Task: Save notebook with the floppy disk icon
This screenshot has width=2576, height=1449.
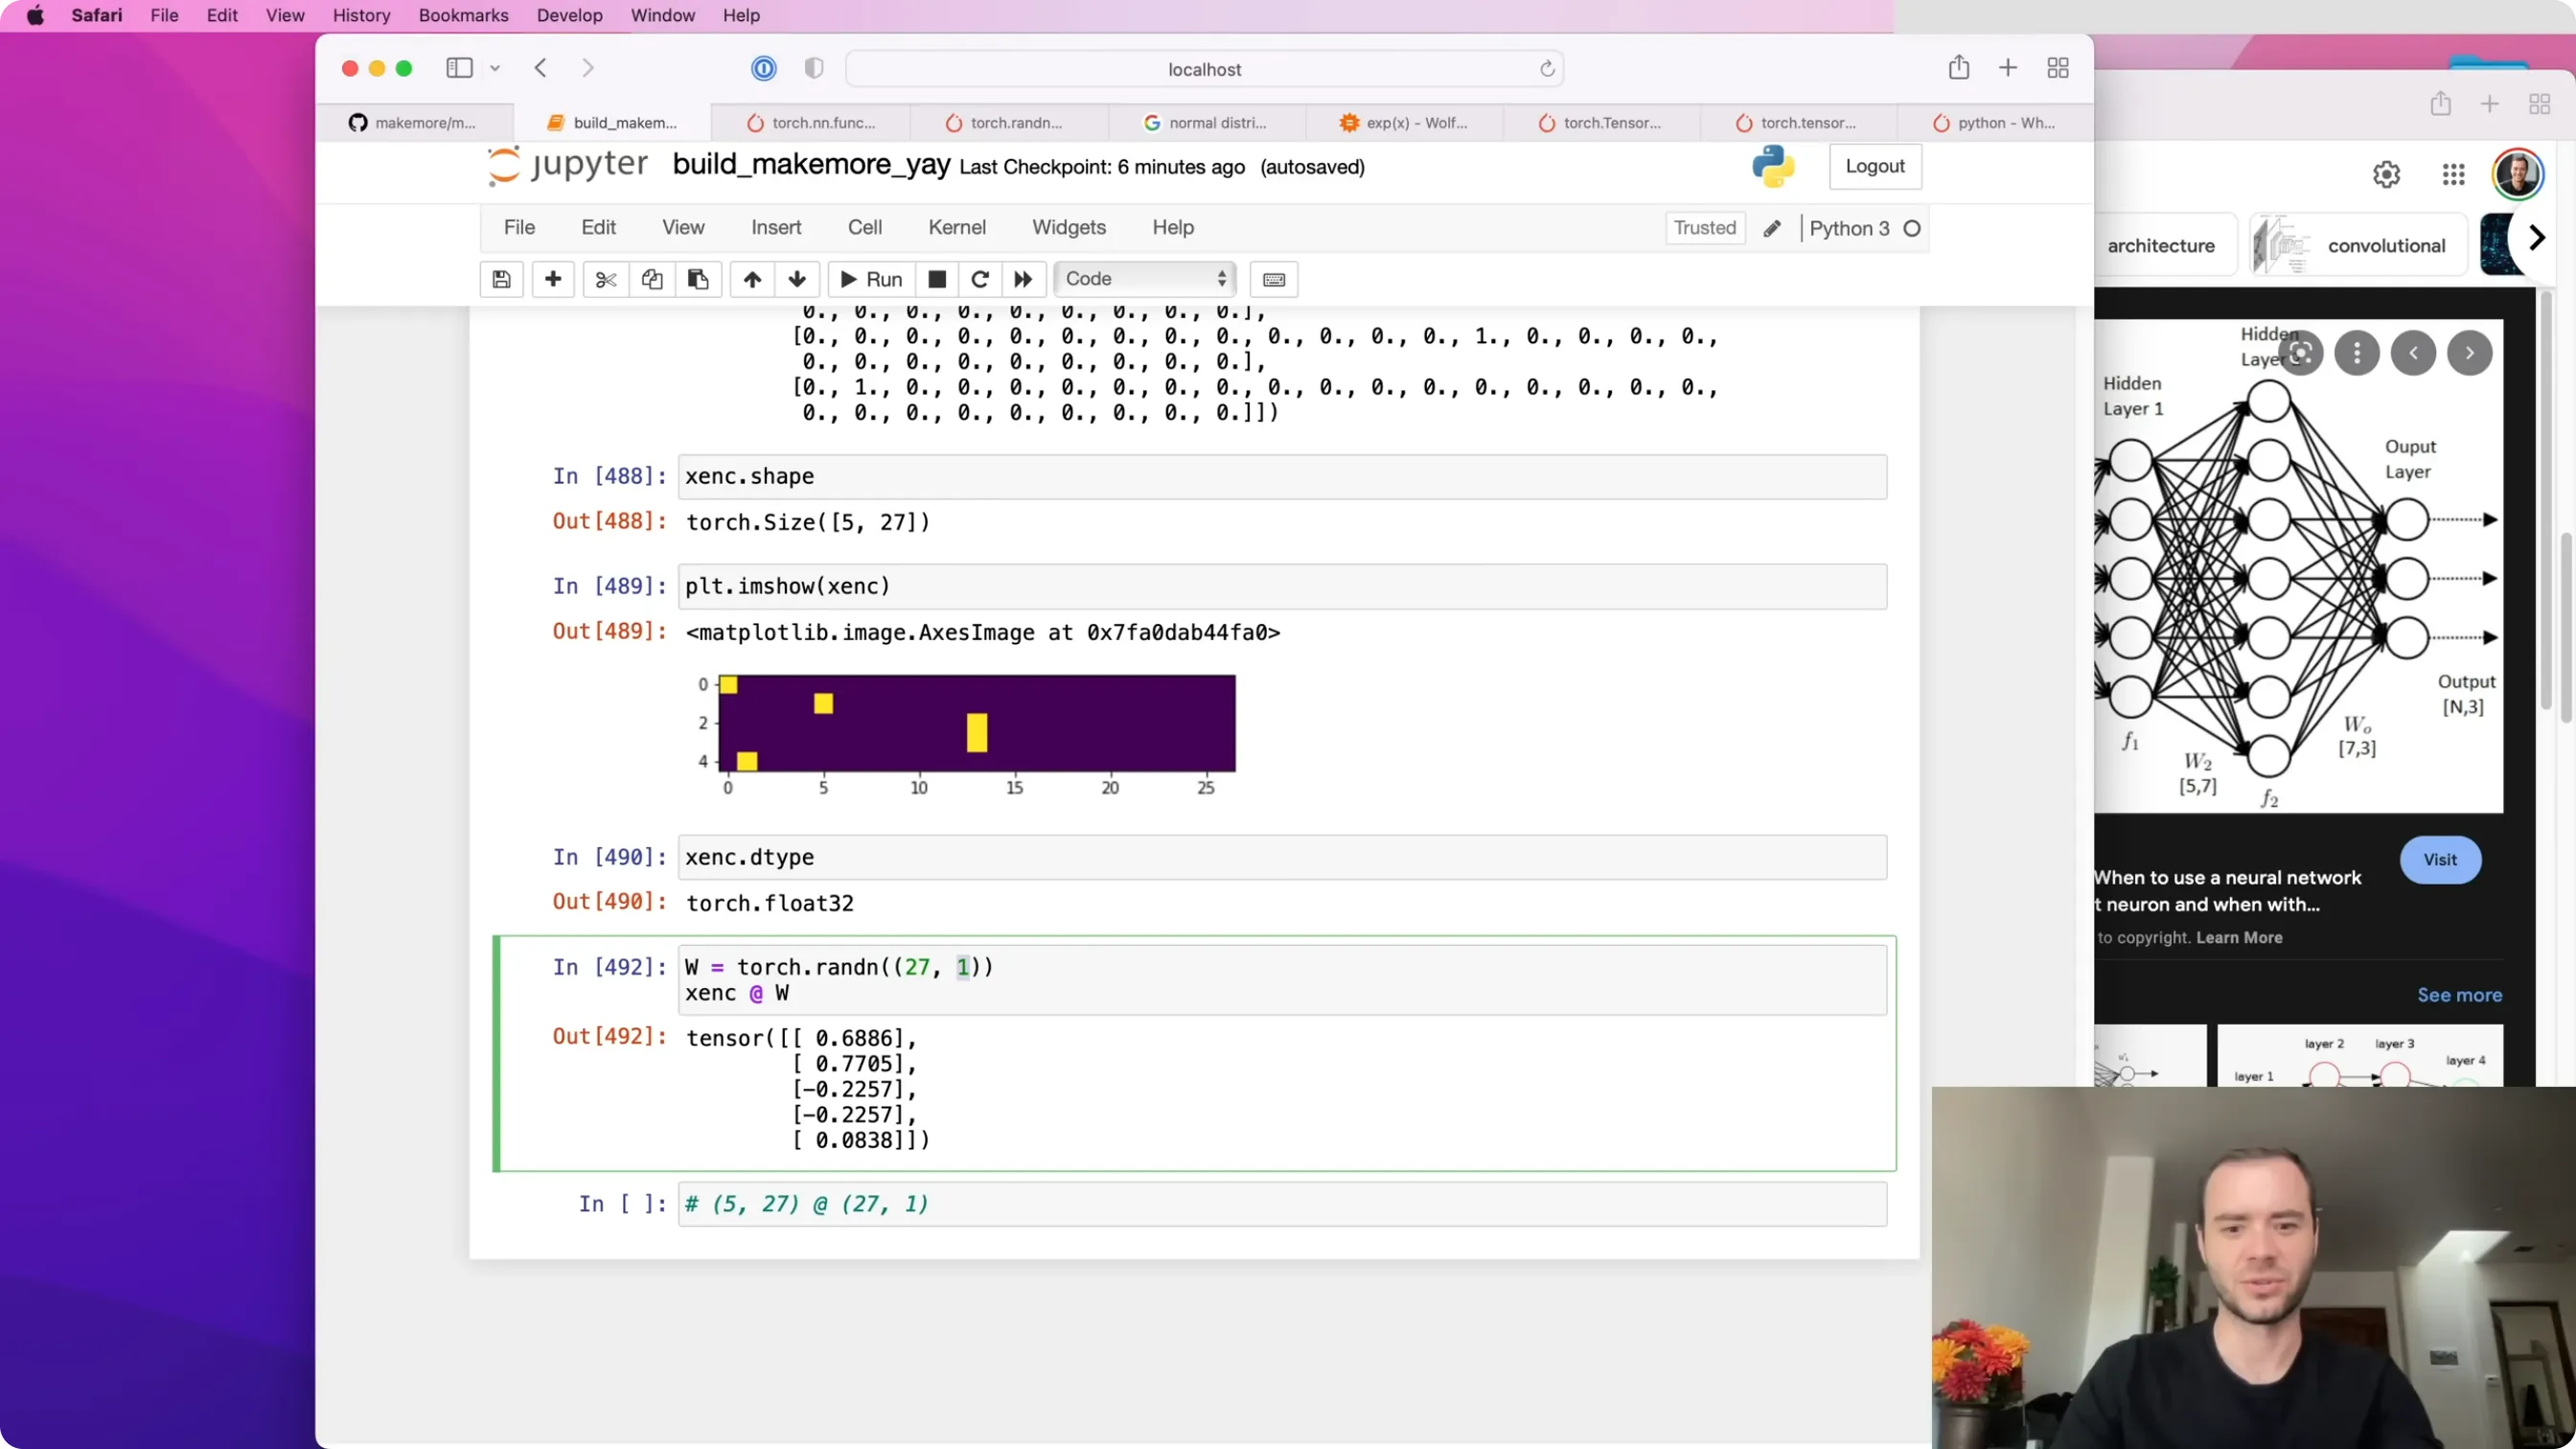Action: 501,279
